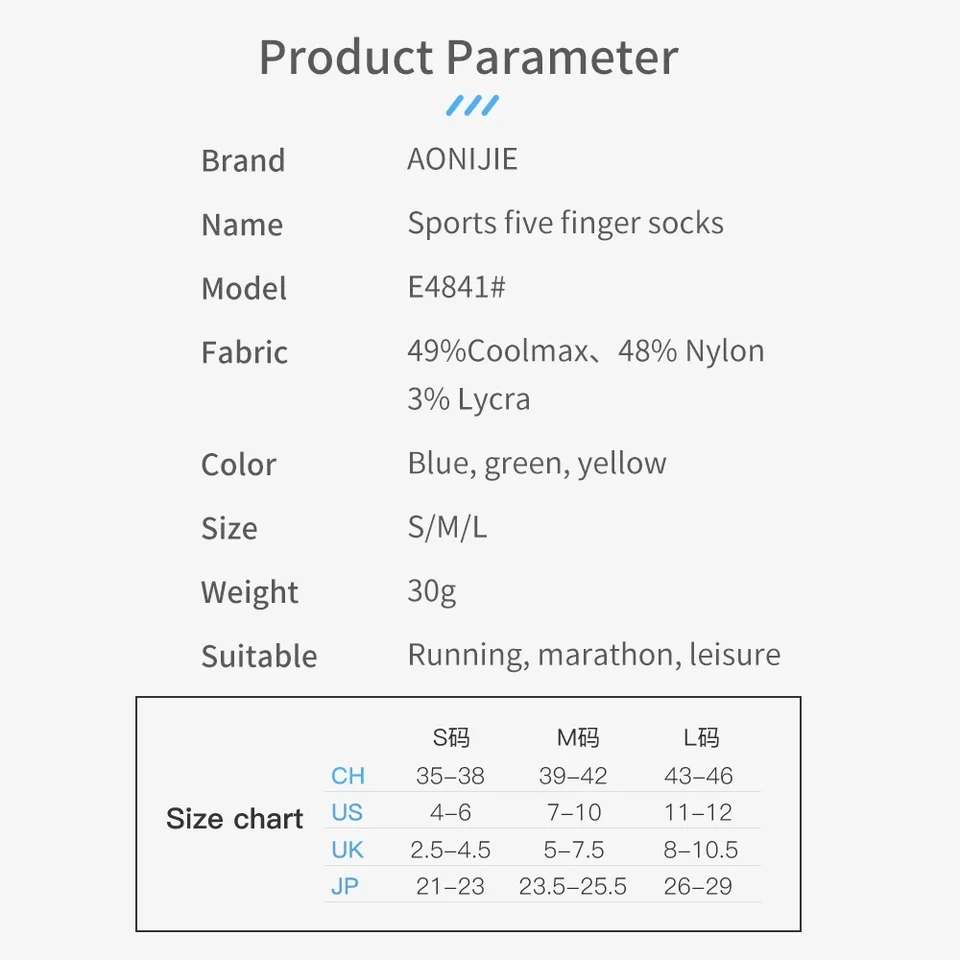Image resolution: width=960 pixels, height=960 pixels.
Task: Click the Running, marathon, leisure text
Action: pos(594,655)
